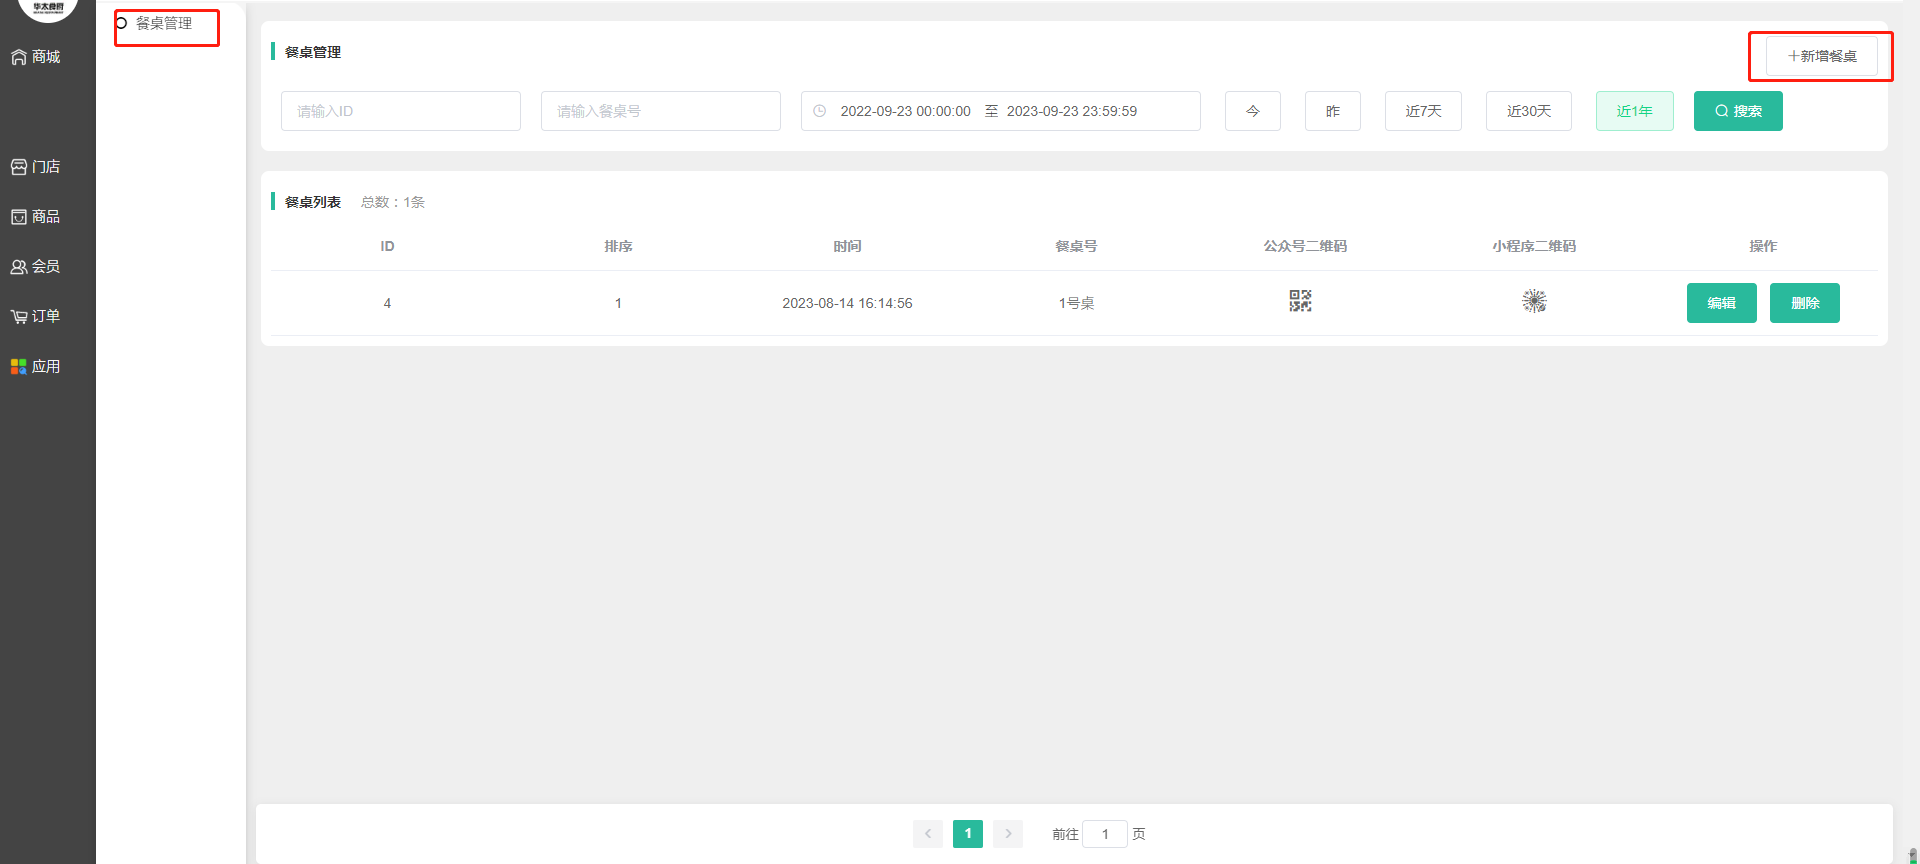Open the 商城 sidebar section

36,57
